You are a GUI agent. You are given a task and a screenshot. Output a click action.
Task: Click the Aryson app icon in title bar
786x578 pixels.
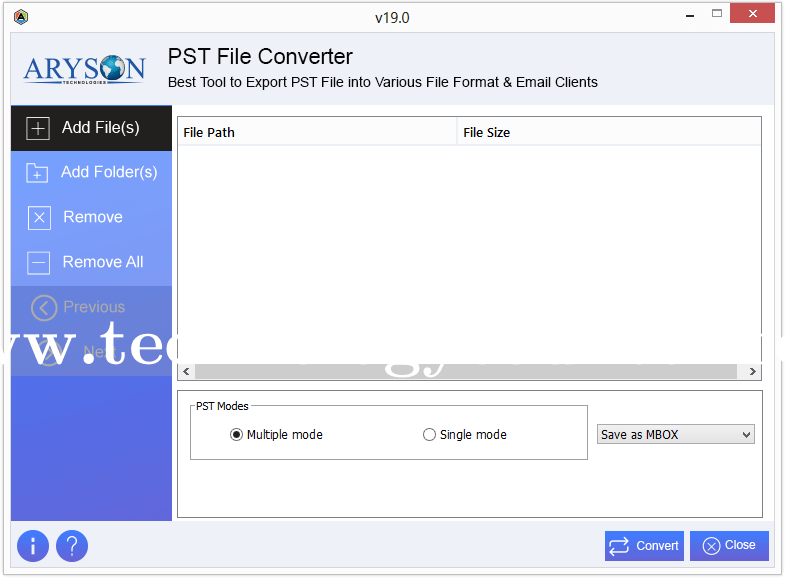coord(21,17)
